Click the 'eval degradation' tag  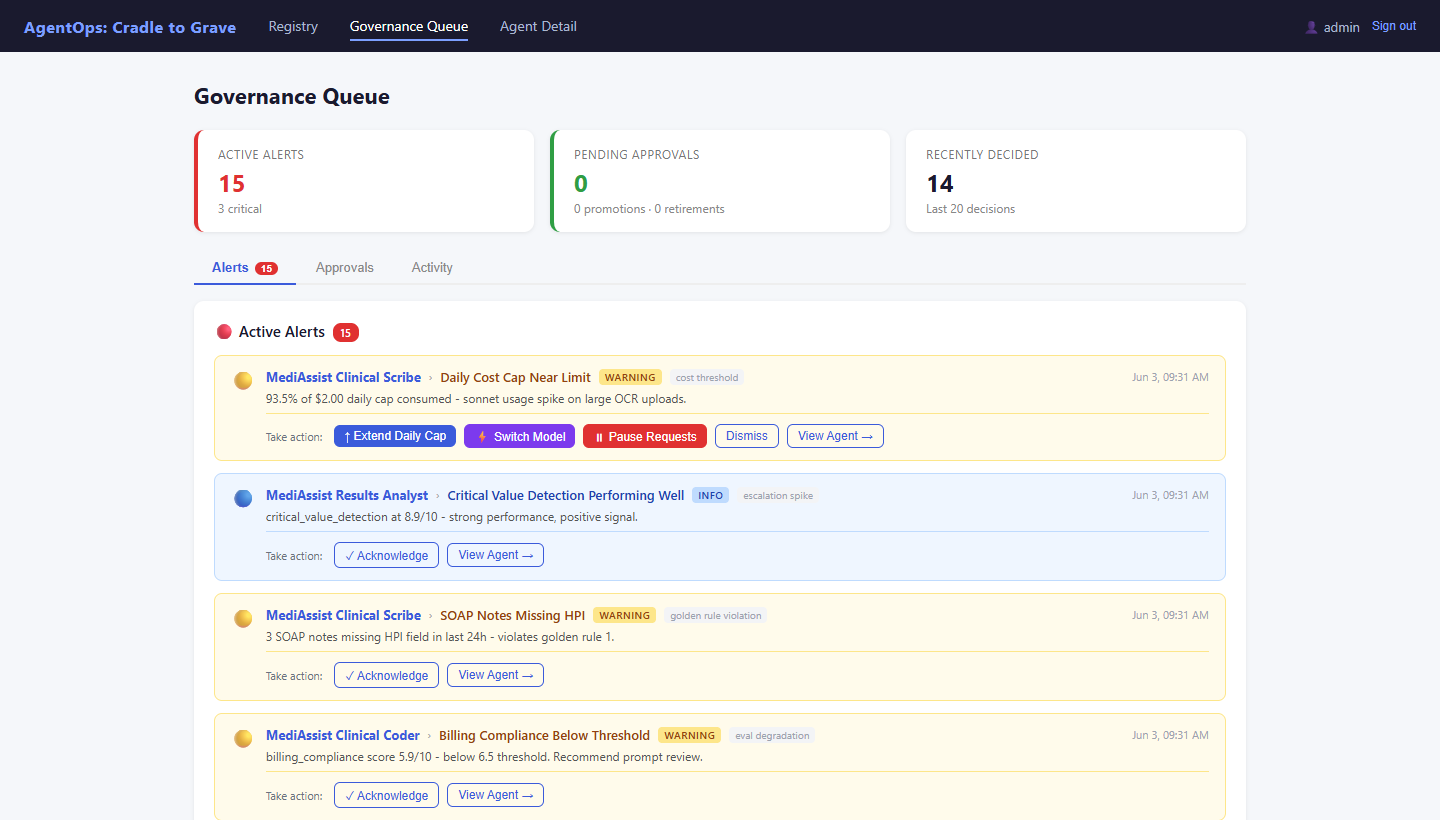click(772, 736)
